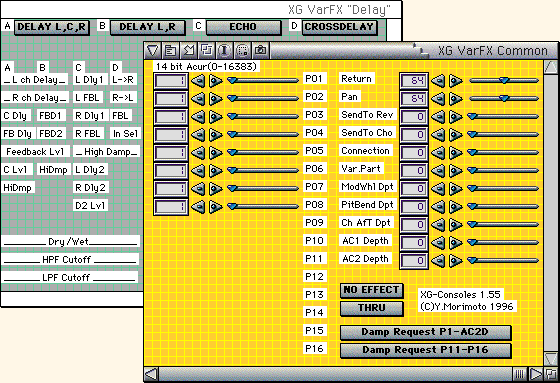Screen dimensions: 560x383
Task: Click the overlapping windows toolbar icon
Action: click(x=206, y=50)
